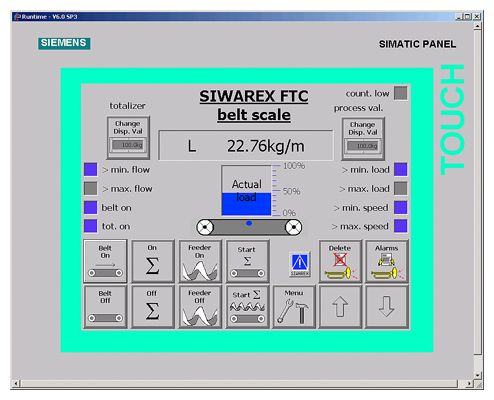Start the conveyor with Belt On
494x400 pixels.
click(x=105, y=261)
